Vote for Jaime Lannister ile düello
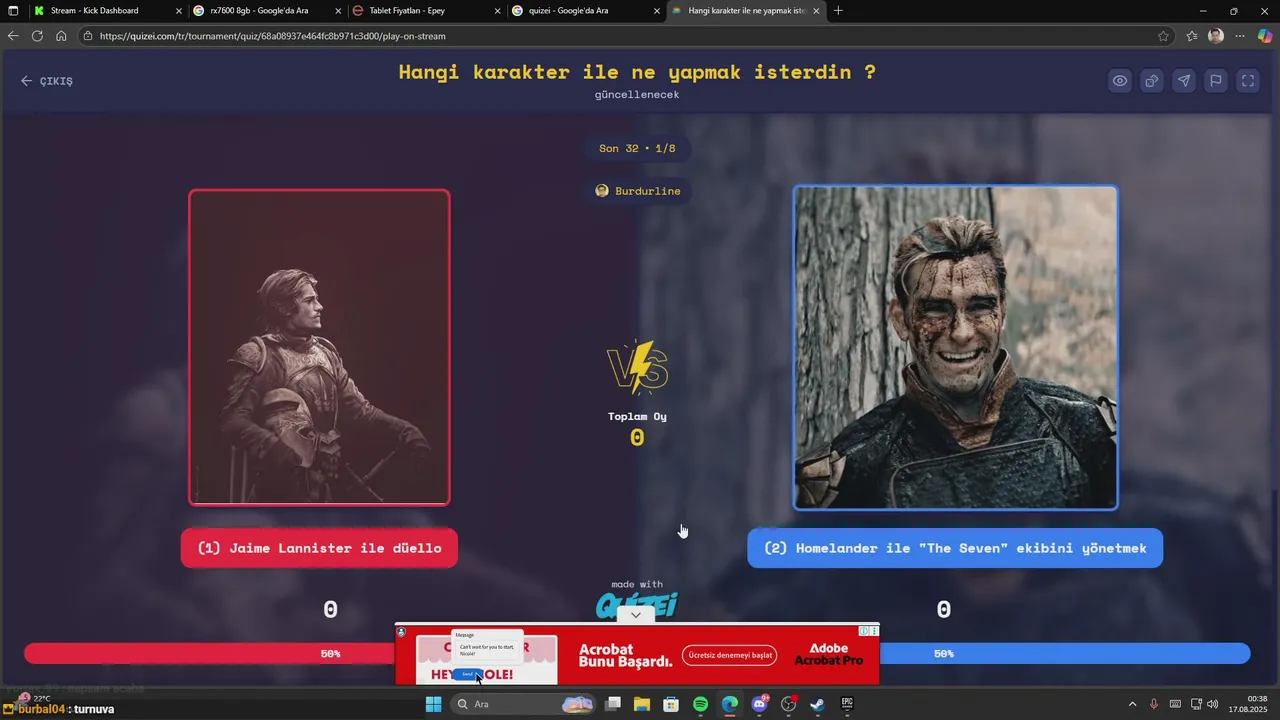This screenshot has width=1280, height=720. 319,548
